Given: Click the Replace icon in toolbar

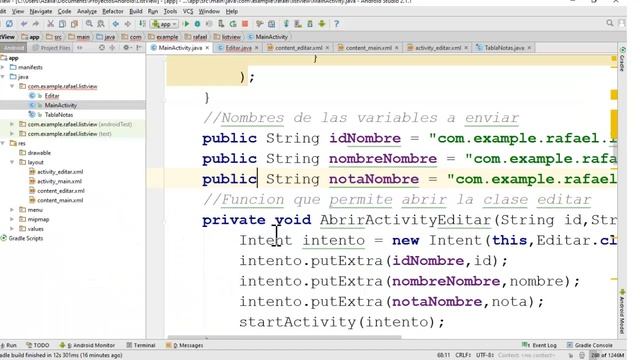Looking at the screenshot, I should tap(100, 24).
